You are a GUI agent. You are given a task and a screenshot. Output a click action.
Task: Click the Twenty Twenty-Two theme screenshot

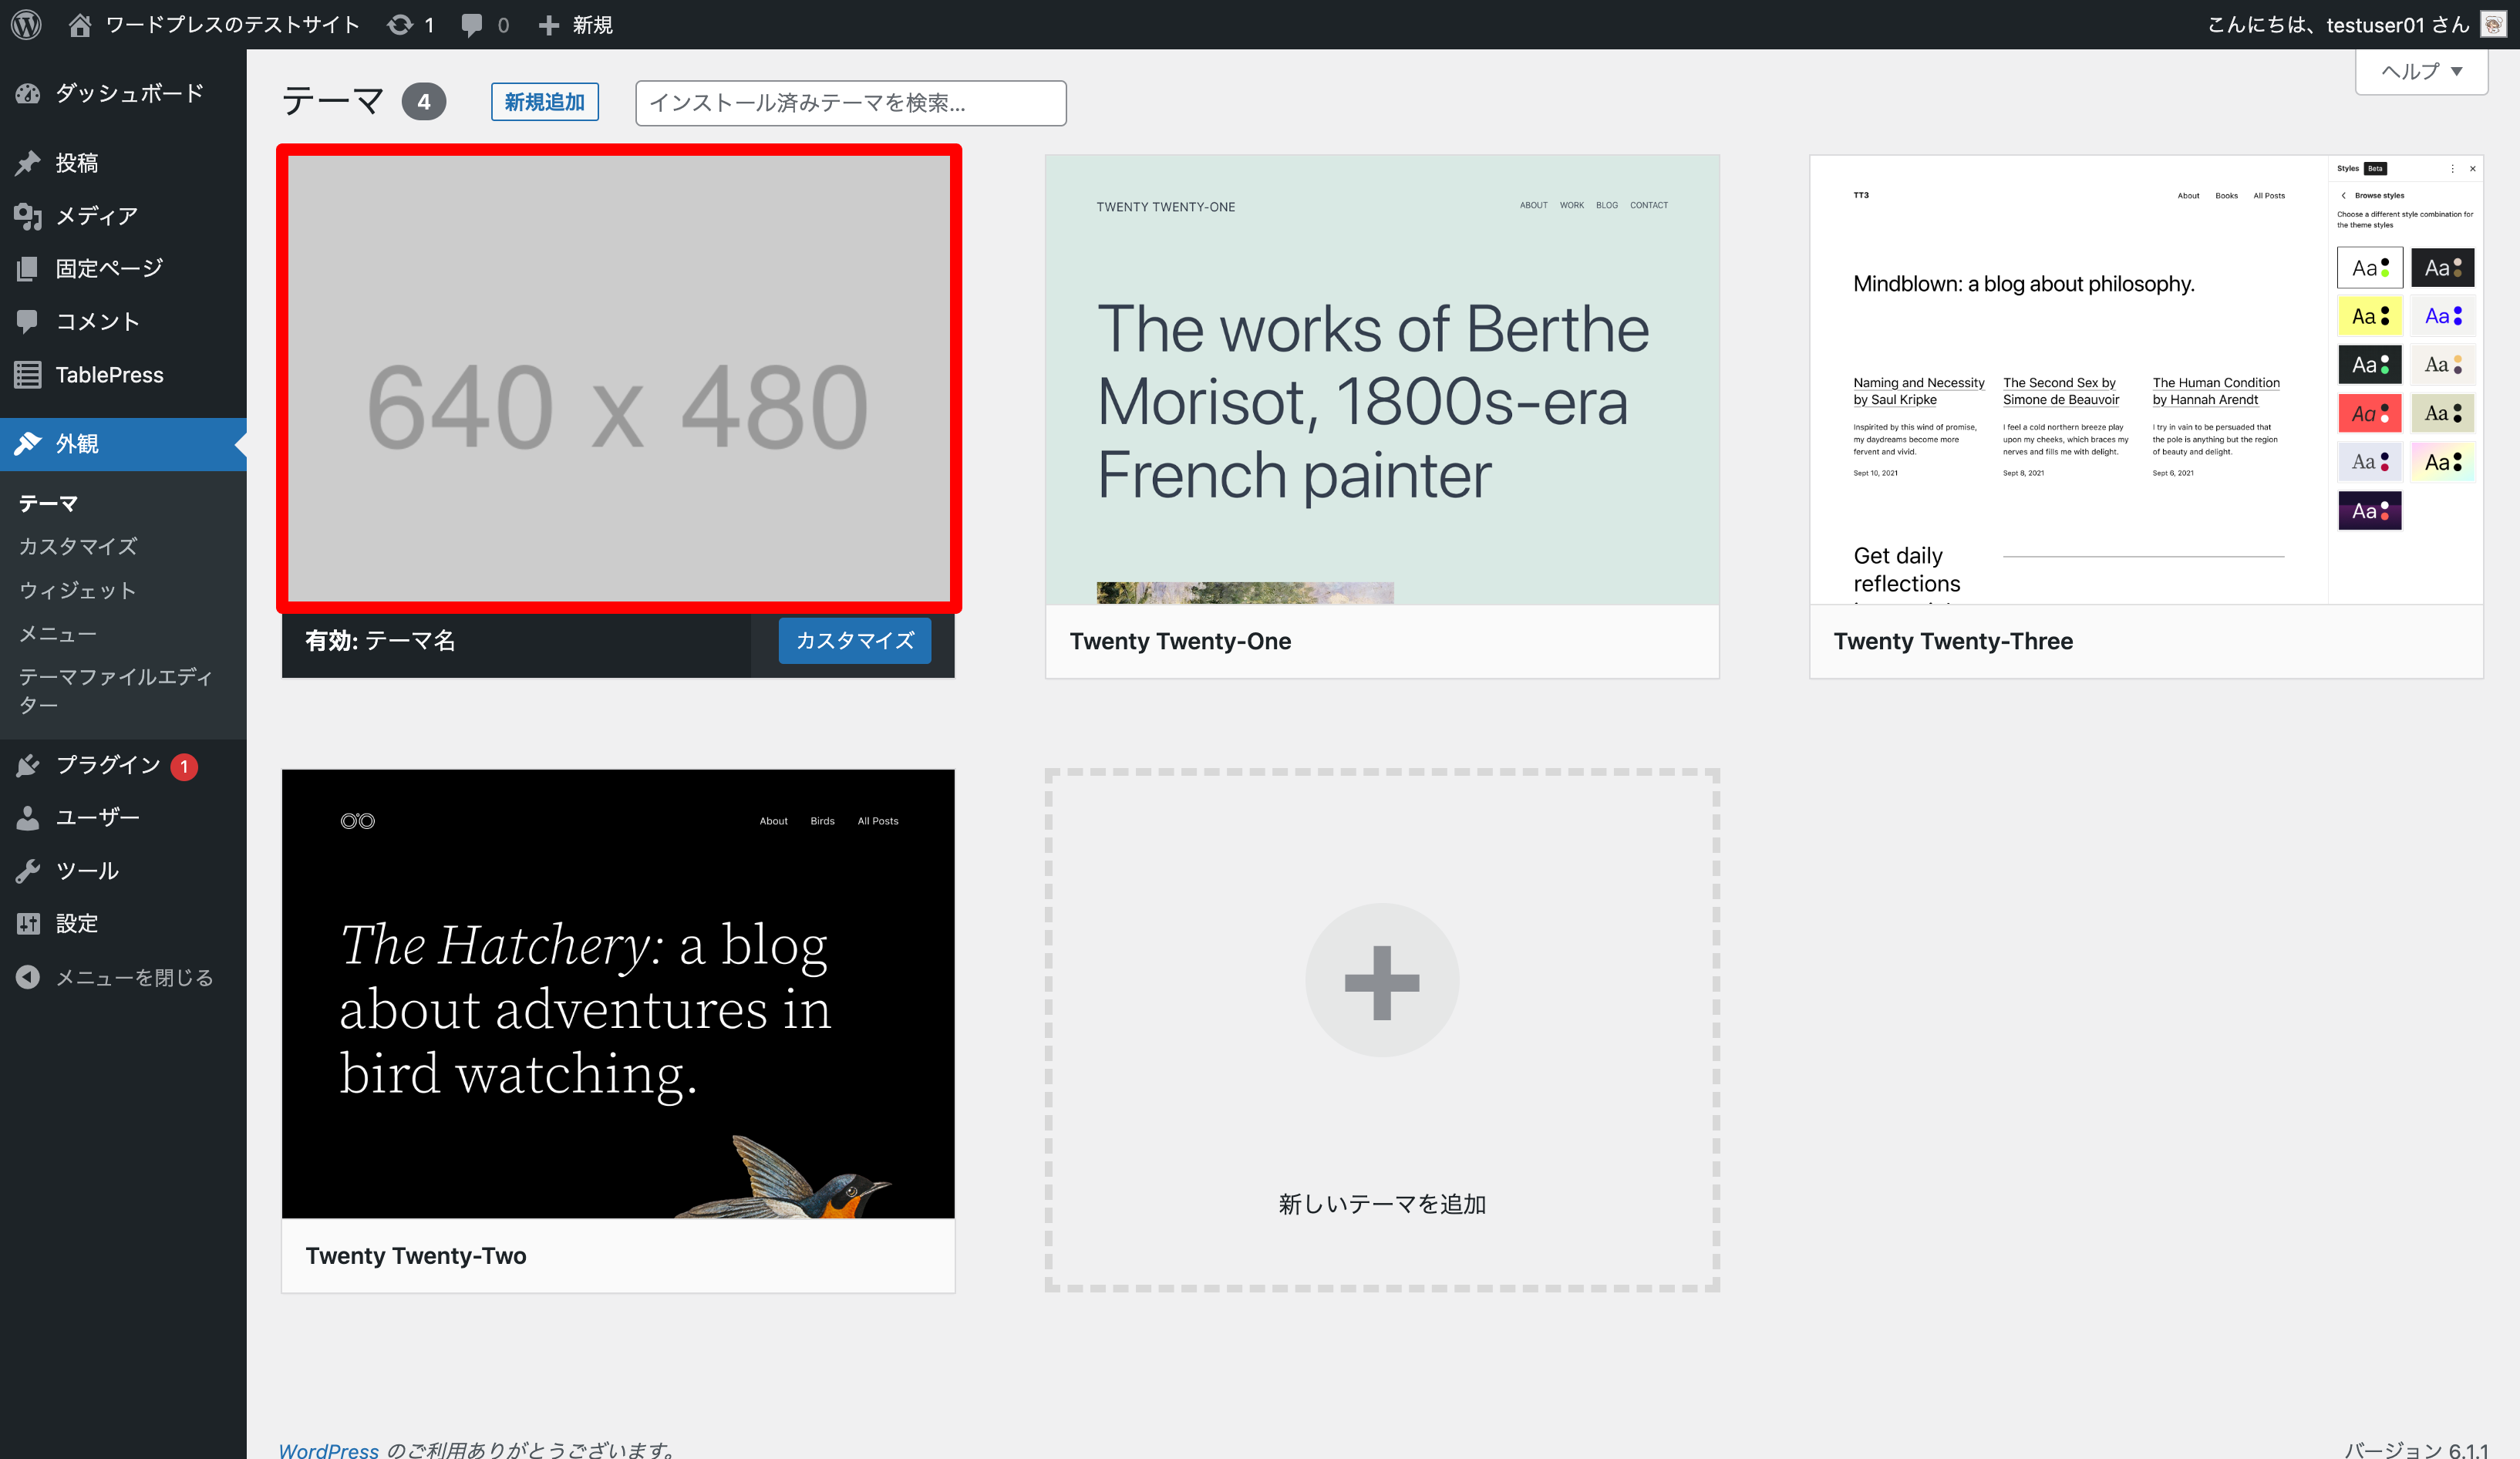pyautogui.click(x=618, y=993)
